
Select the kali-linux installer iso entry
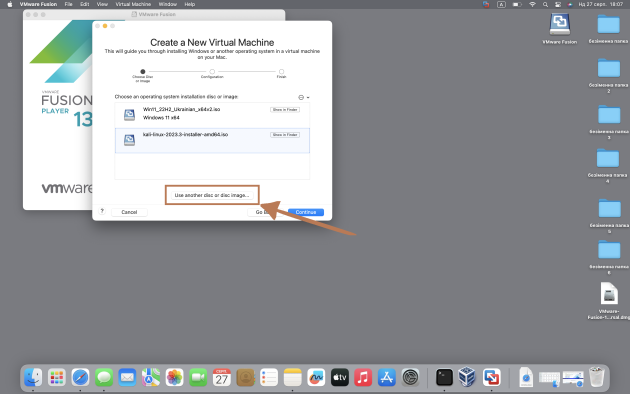pyautogui.click(x=212, y=141)
